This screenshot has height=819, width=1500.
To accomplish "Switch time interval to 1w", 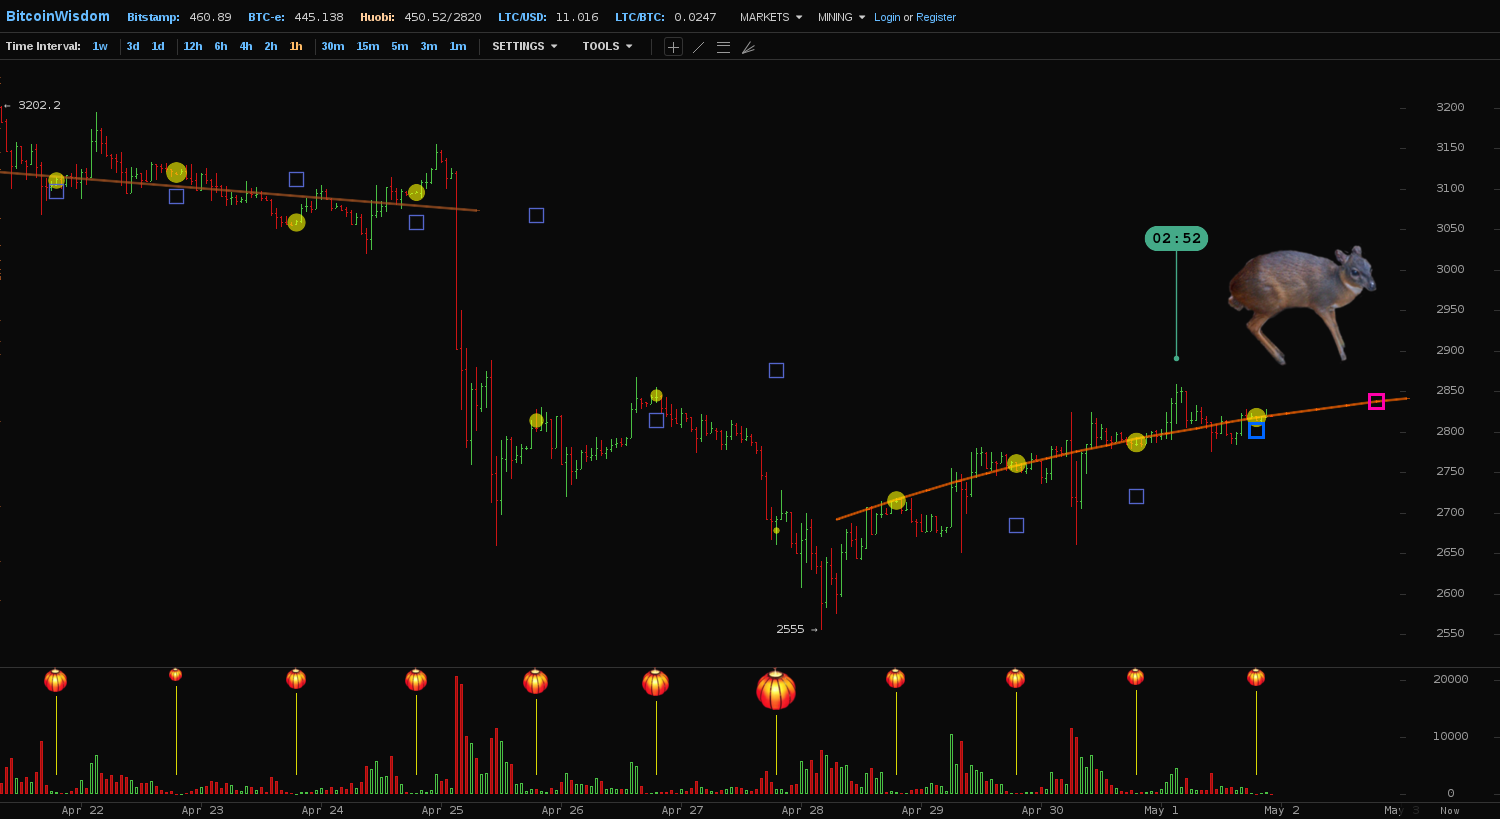I will pyautogui.click(x=100, y=46).
